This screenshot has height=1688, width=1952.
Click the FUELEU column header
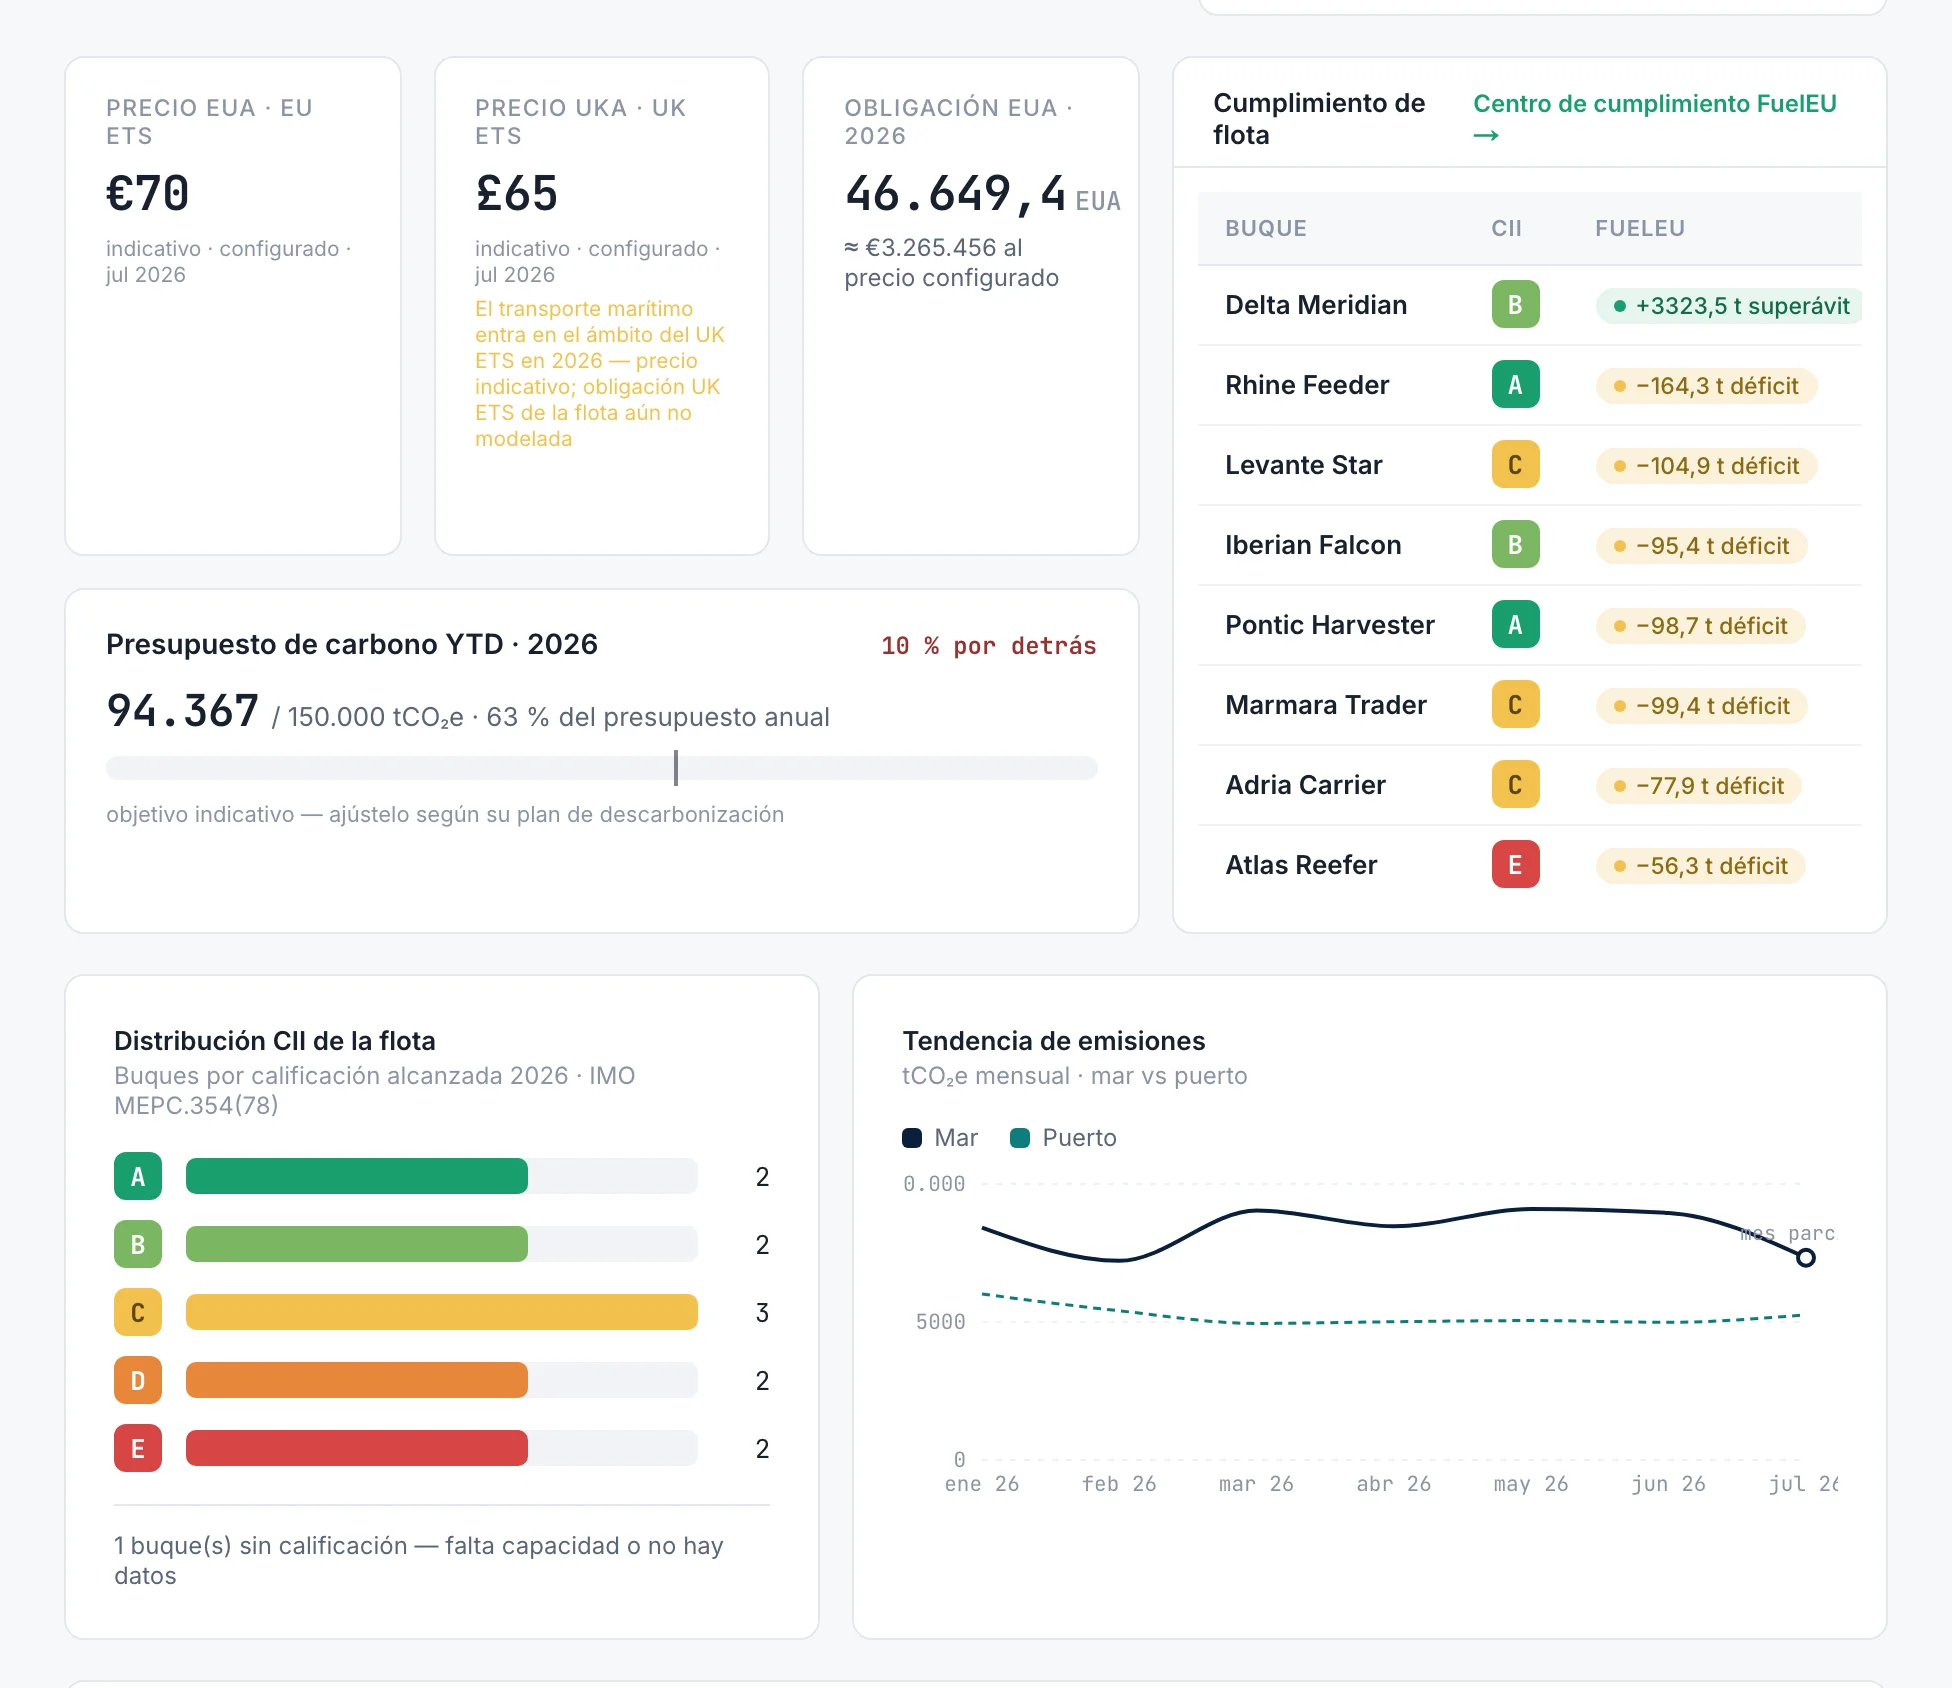(1640, 228)
